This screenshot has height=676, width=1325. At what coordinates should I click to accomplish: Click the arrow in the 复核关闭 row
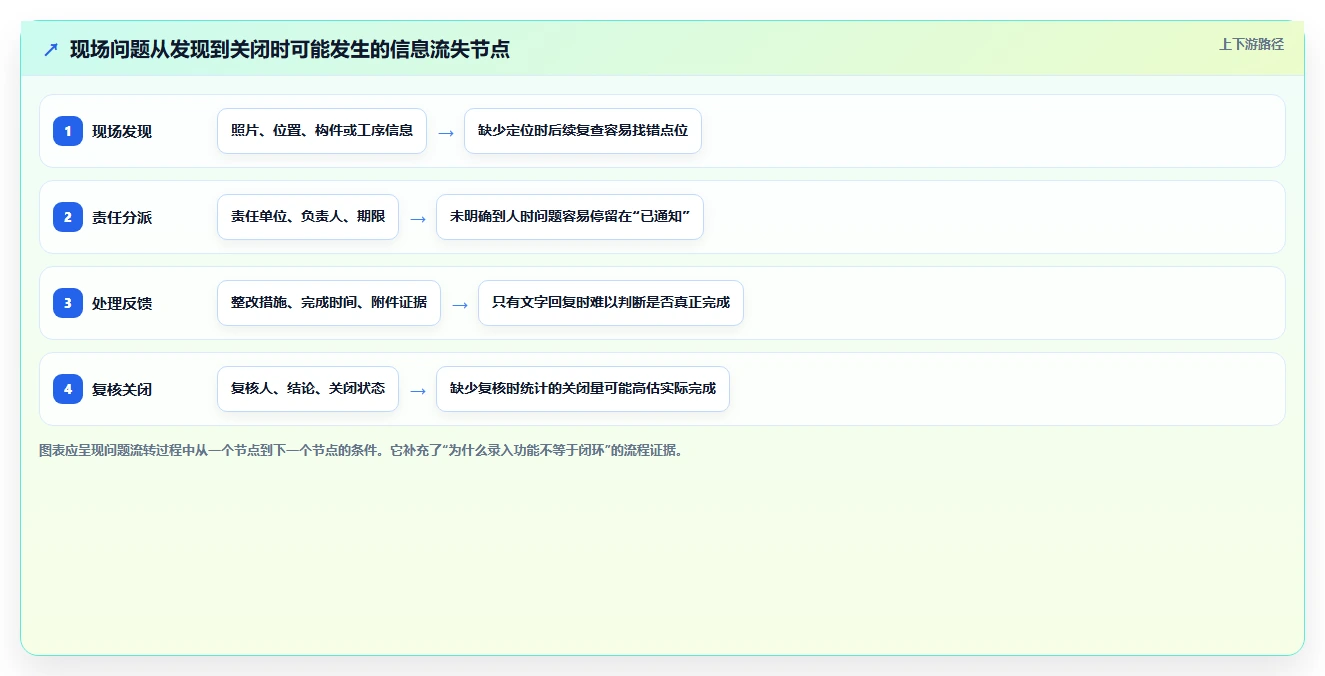(418, 390)
